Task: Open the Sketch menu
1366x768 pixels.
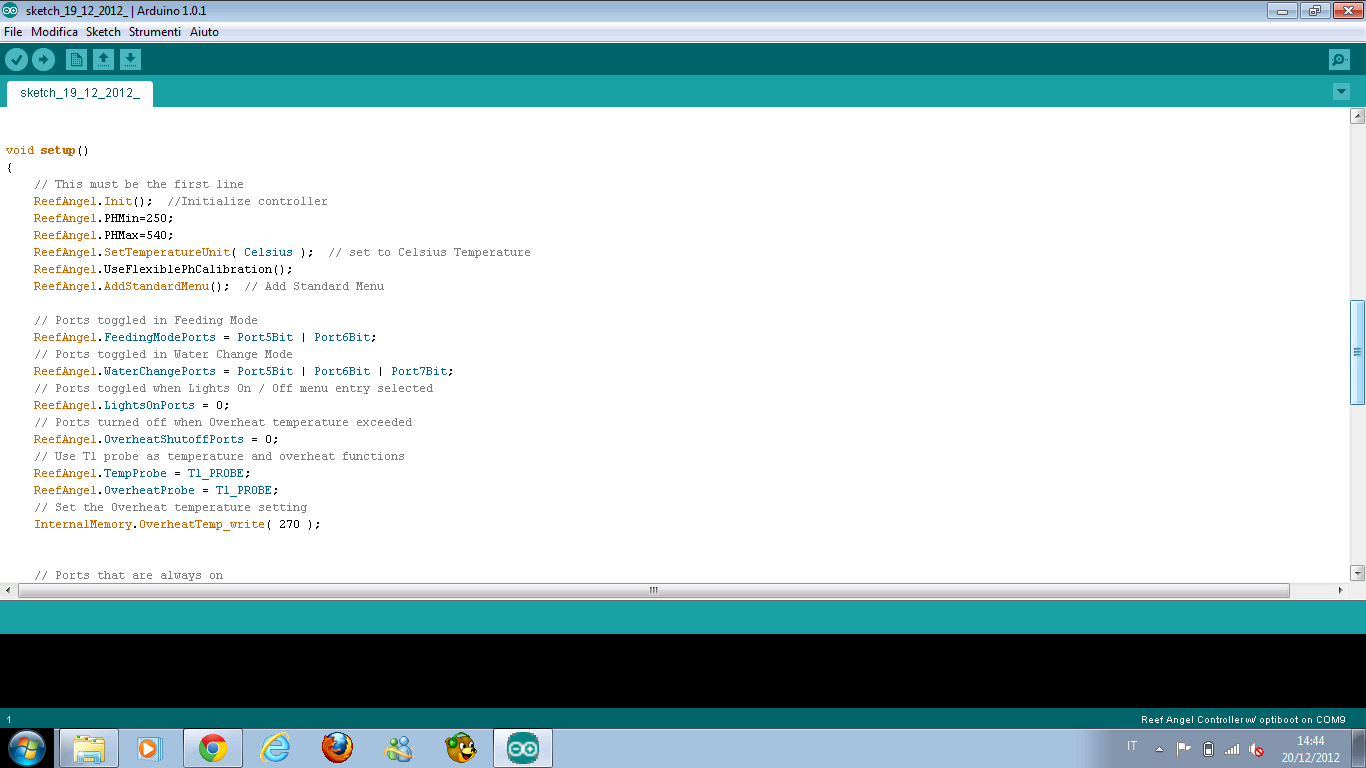Action: (103, 32)
